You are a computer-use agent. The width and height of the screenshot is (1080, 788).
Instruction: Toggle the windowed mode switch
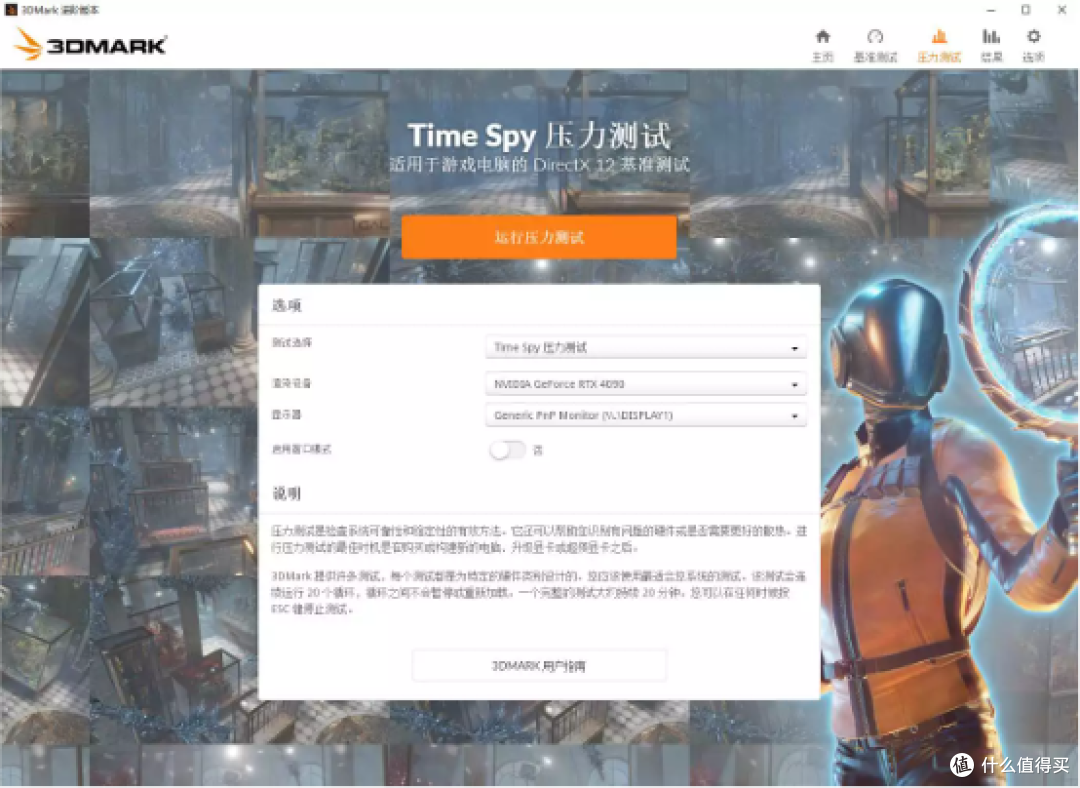click(x=507, y=450)
